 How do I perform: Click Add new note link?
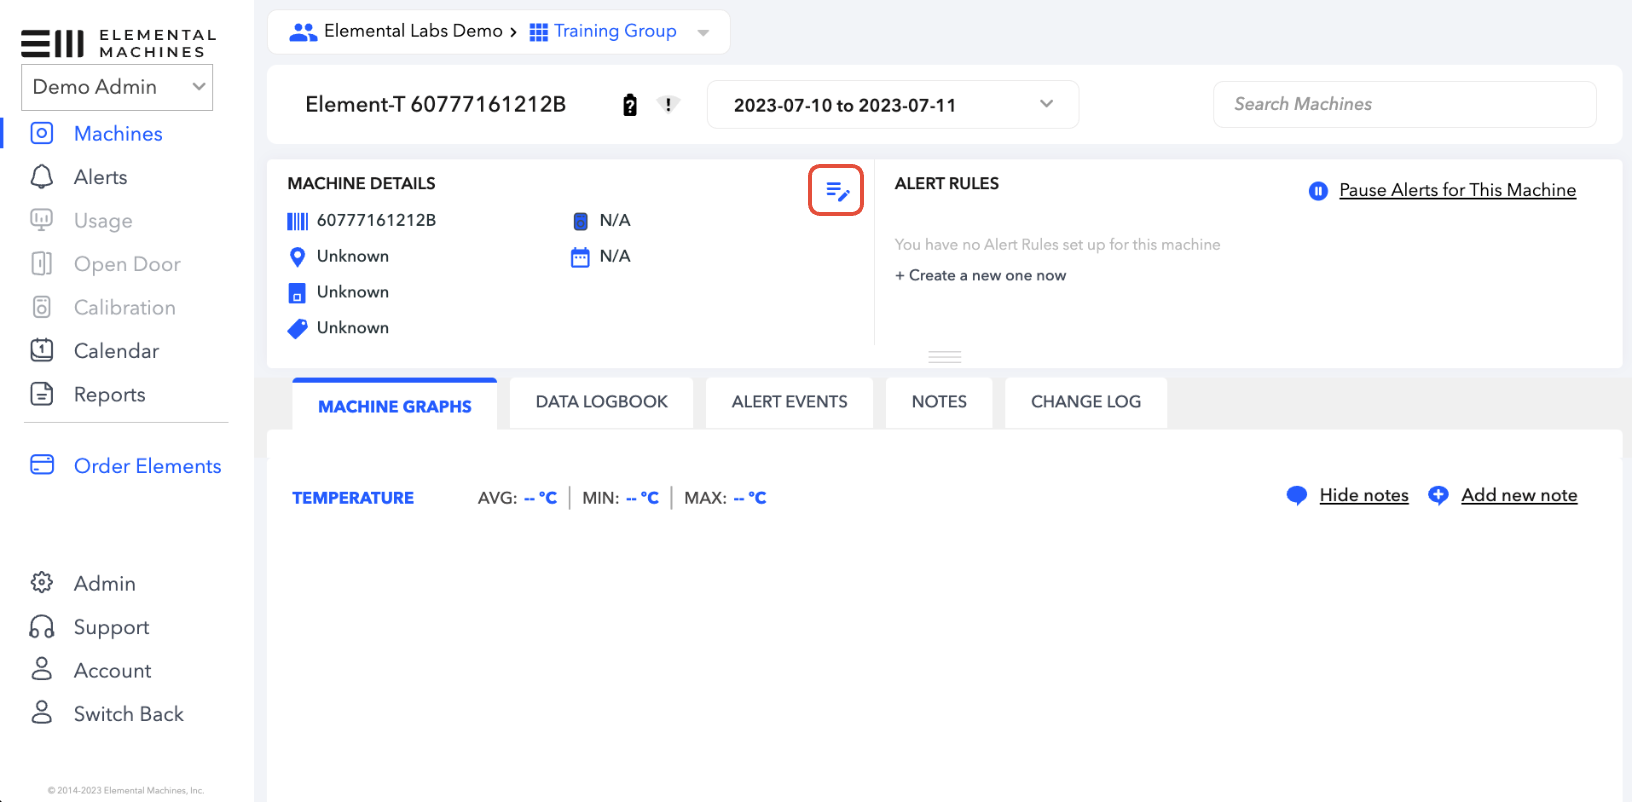(1519, 495)
